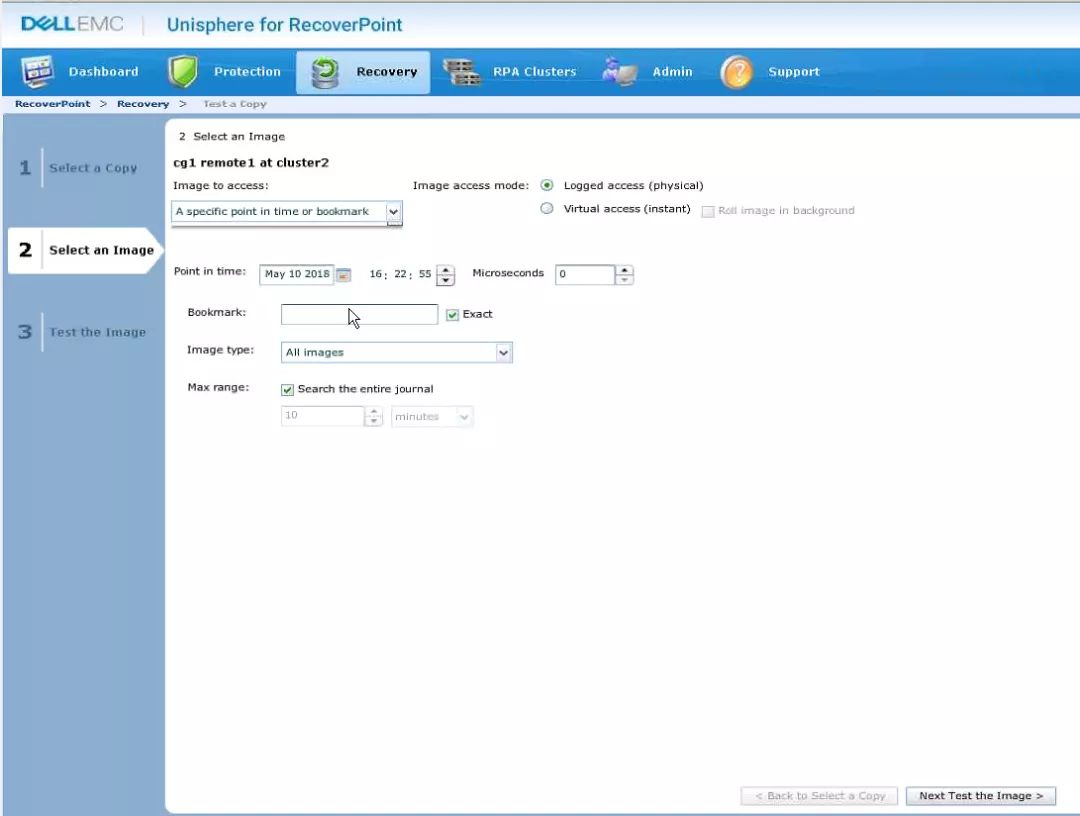The image size is (1080, 816).
Task: Uncheck the Exact bookmark checkbox
Action: [x=453, y=315]
